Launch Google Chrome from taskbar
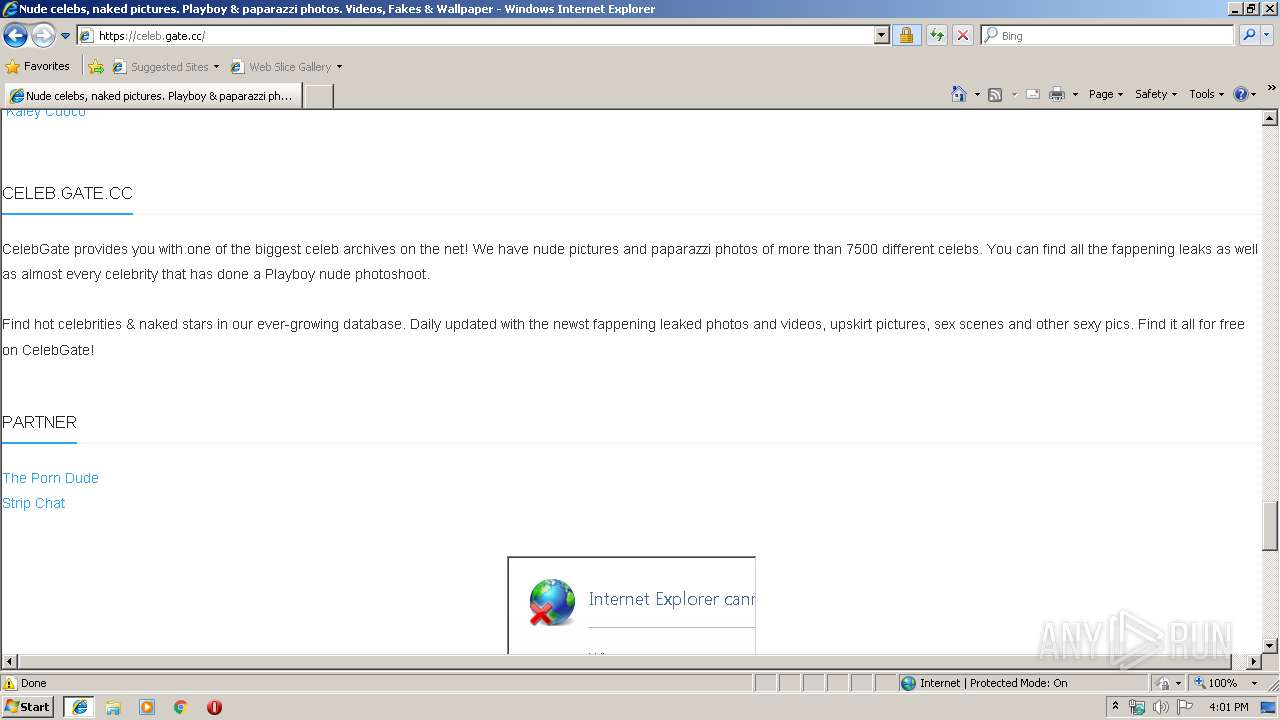 point(181,707)
